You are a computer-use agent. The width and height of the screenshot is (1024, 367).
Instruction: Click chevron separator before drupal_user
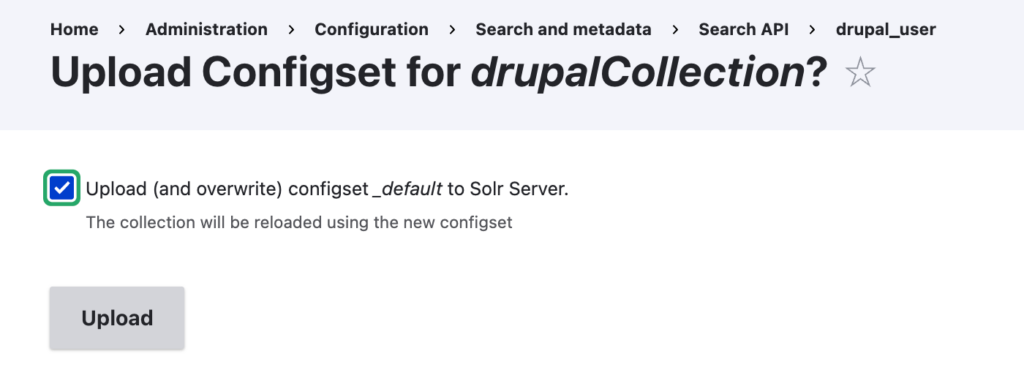coord(812,29)
